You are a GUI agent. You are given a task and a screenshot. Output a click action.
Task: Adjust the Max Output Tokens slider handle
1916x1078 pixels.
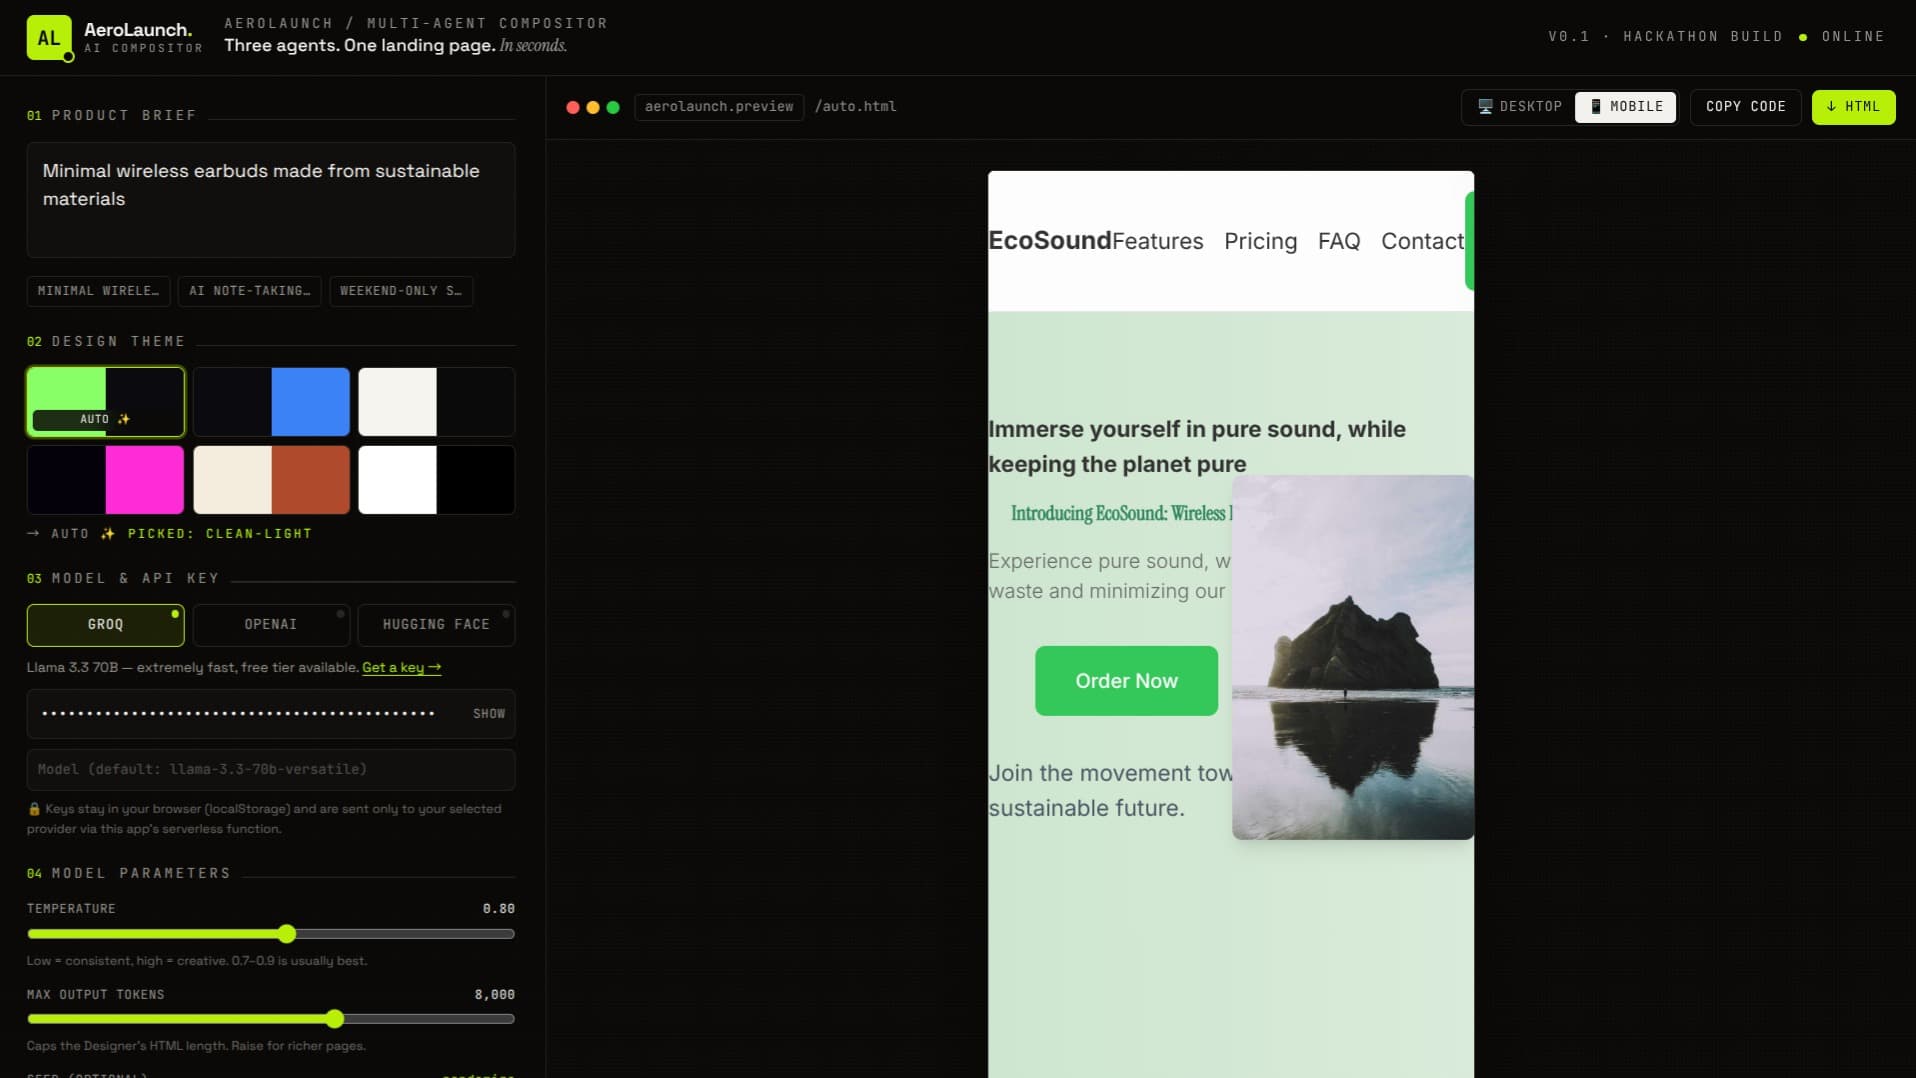click(335, 1019)
